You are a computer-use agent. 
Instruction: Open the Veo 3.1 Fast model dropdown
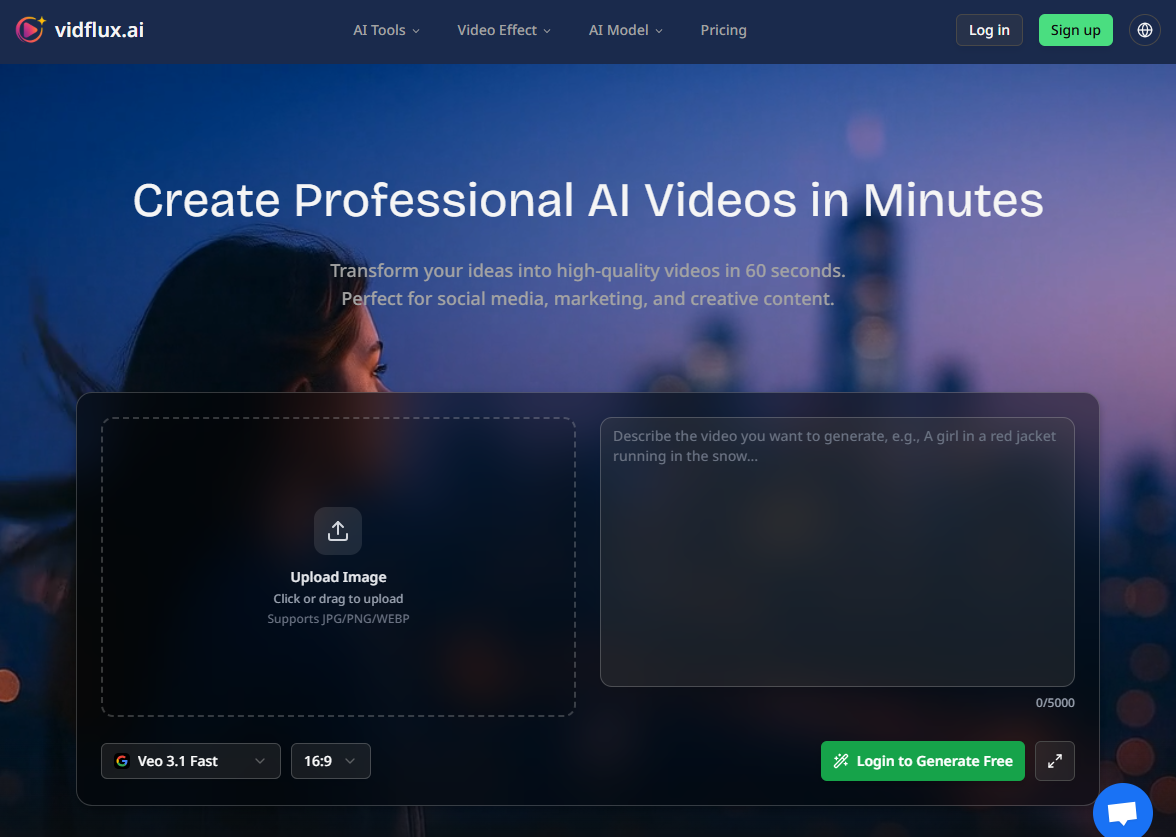[190, 761]
